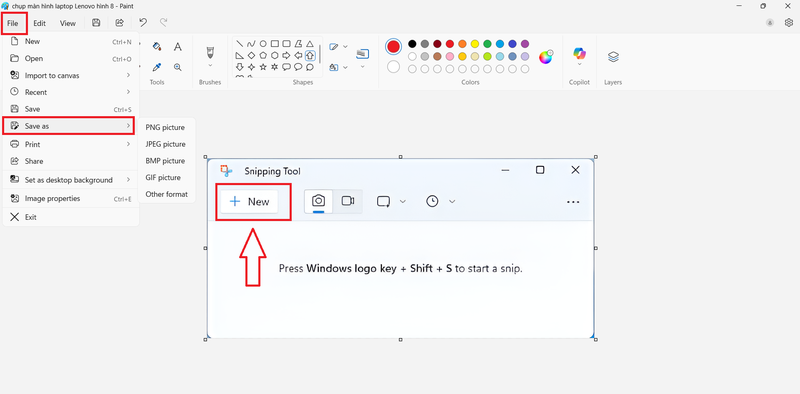Choose Image properties menu entry
Viewport: 800px width, 394px height.
[x=71, y=199]
